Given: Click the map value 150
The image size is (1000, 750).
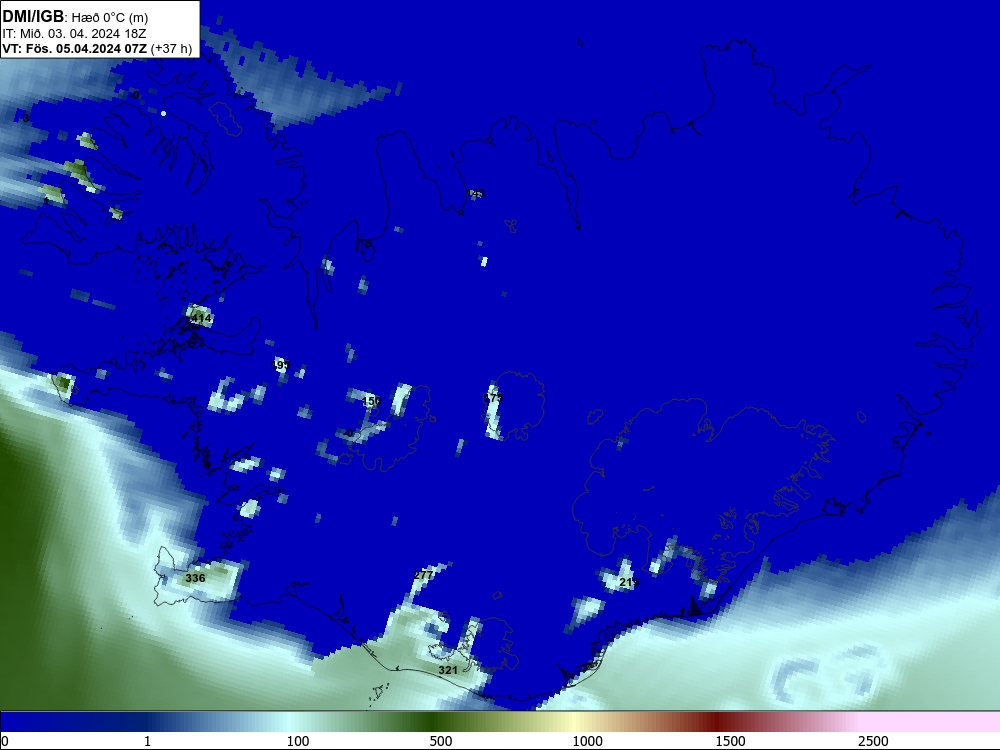Looking at the screenshot, I should point(371,401).
